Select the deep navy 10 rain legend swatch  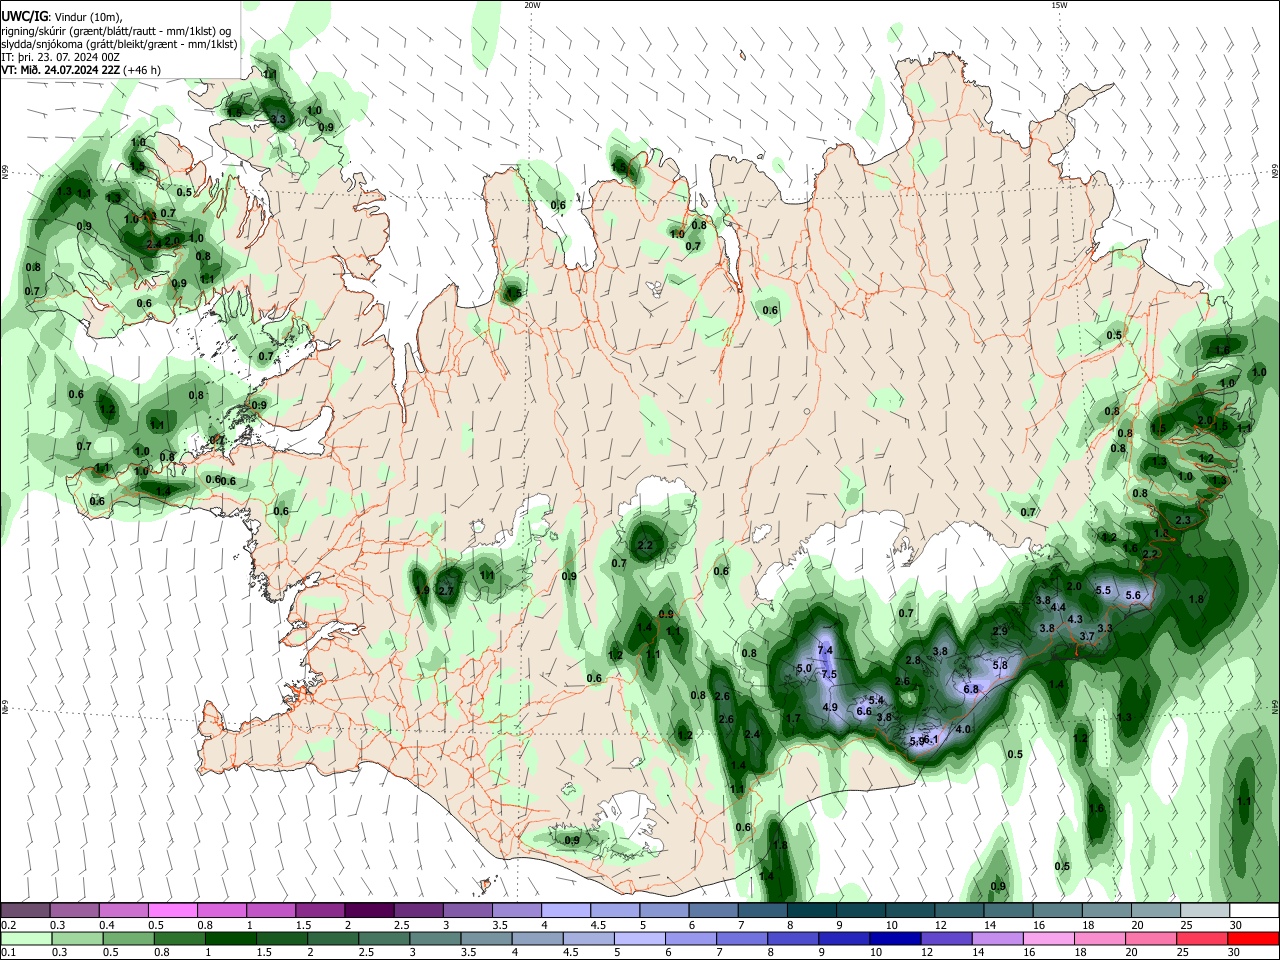pyautogui.click(x=895, y=939)
